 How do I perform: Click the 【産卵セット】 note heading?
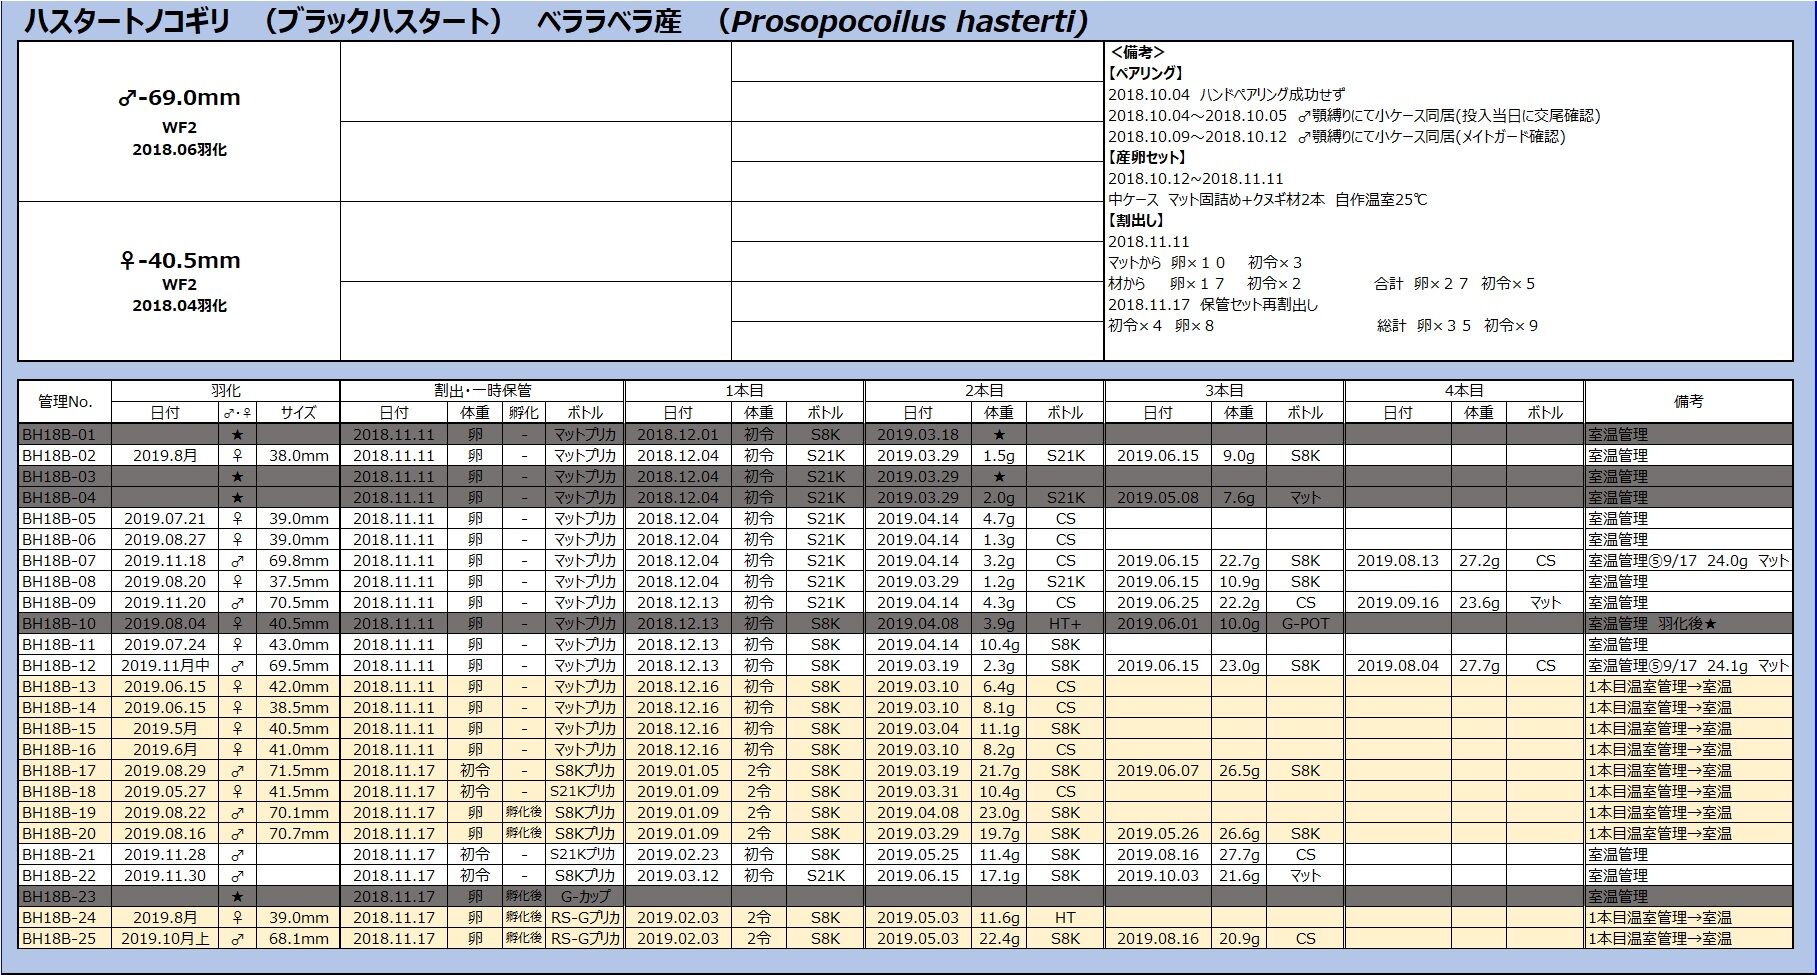click(x=1148, y=157)
